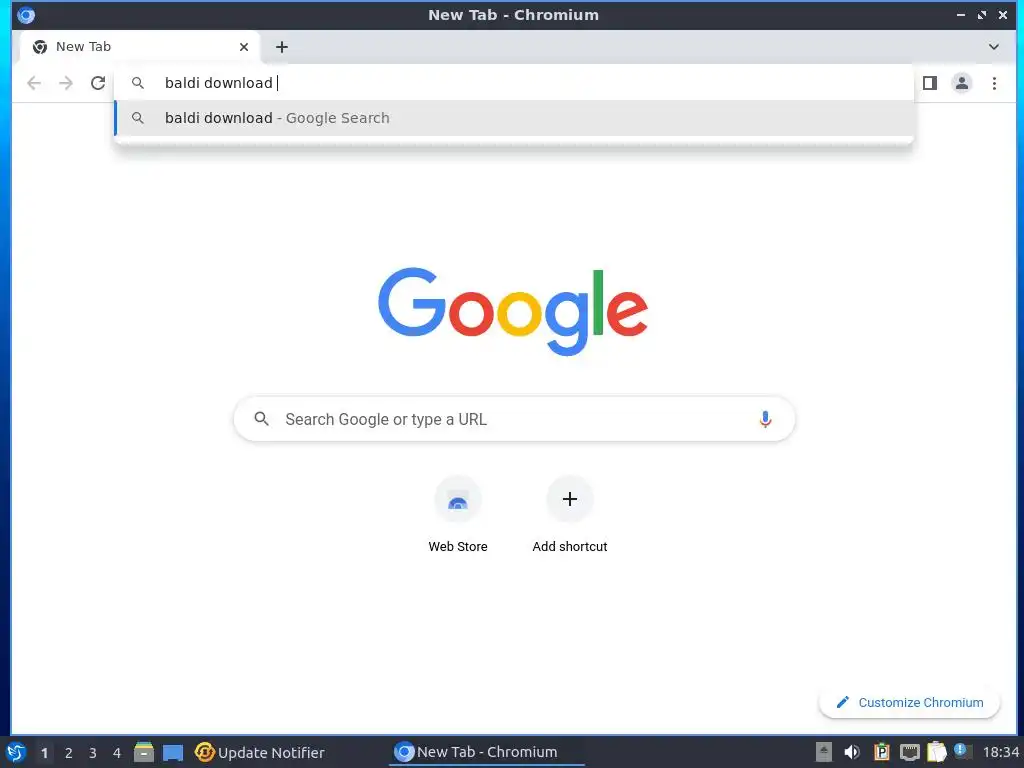Click the Chromium icon in the title bar
This screenshot has width=1024, height=768.
pyautogui.click(x=26, y=15)
